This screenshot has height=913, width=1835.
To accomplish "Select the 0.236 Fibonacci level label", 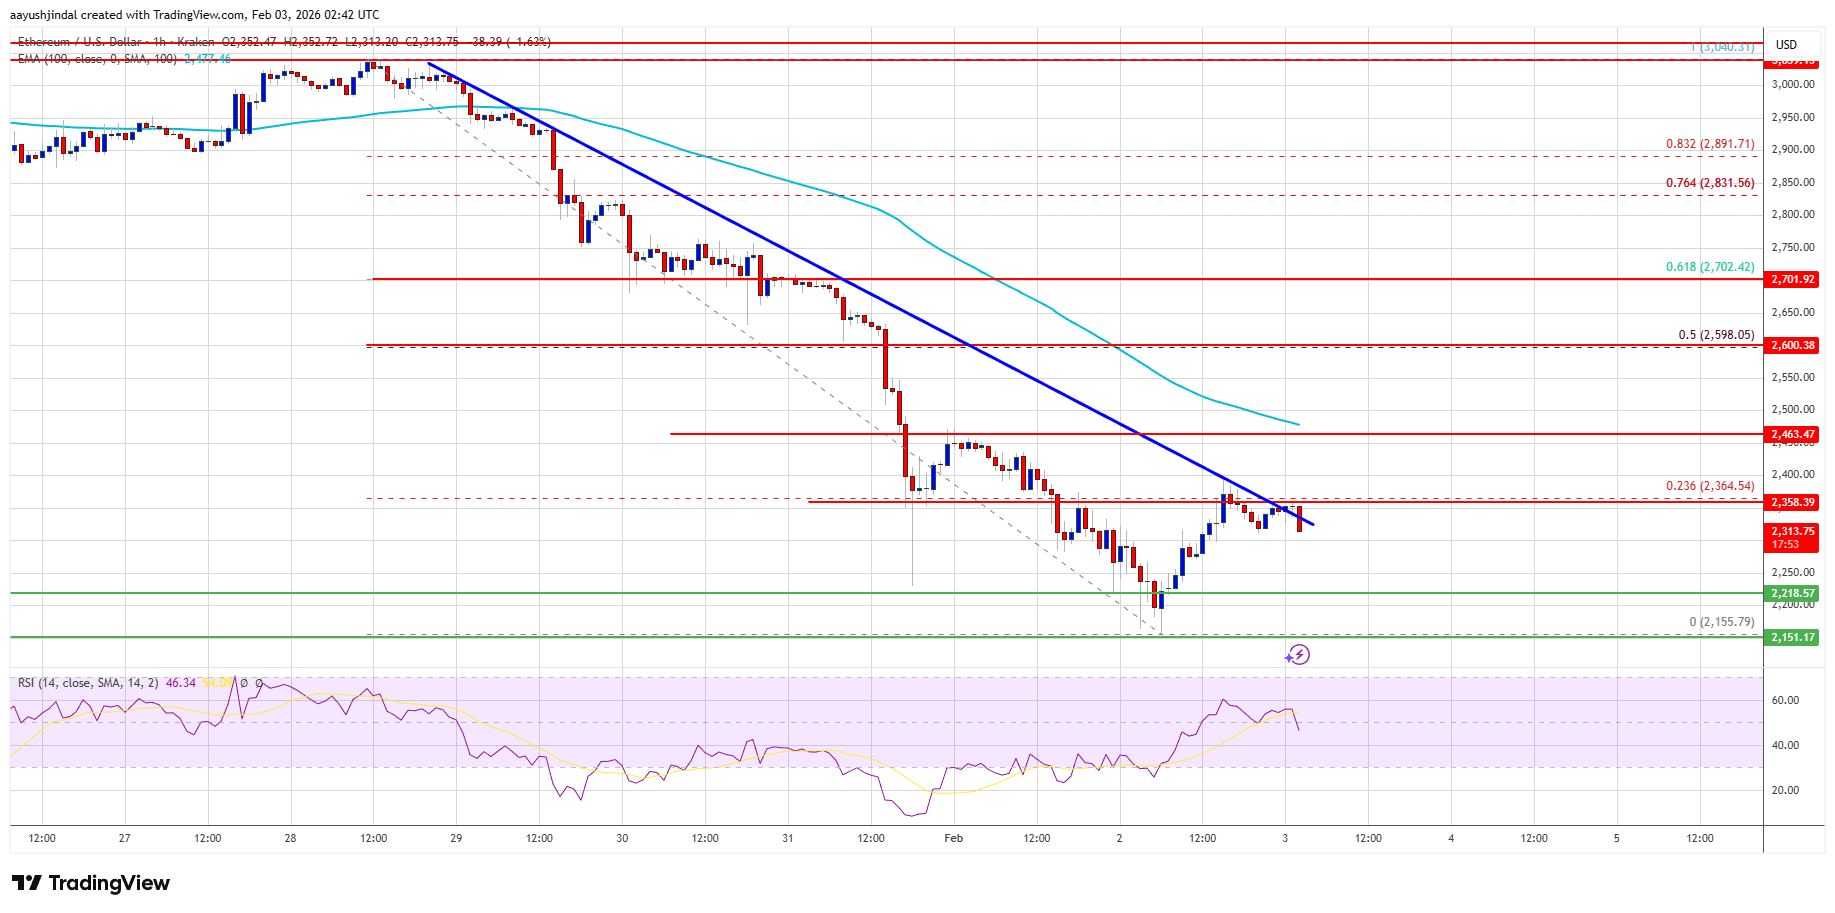I will (x=1709, y=486).
